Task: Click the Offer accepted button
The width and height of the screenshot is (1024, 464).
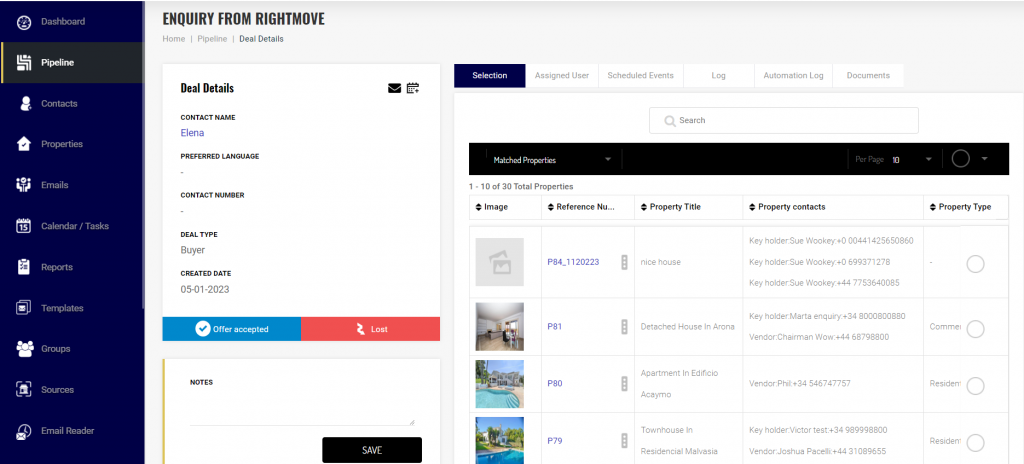Action: [x=232, y=329]
